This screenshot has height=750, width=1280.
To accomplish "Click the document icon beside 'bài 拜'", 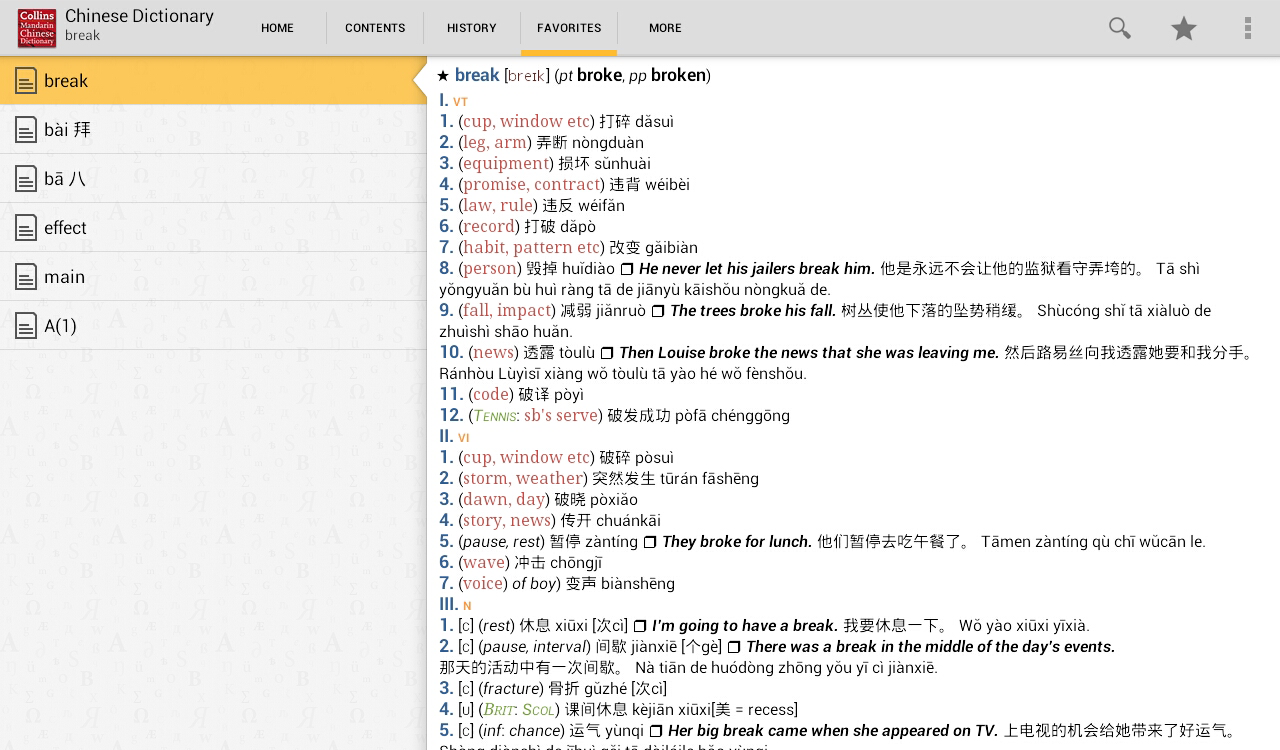I will point(26,129).
